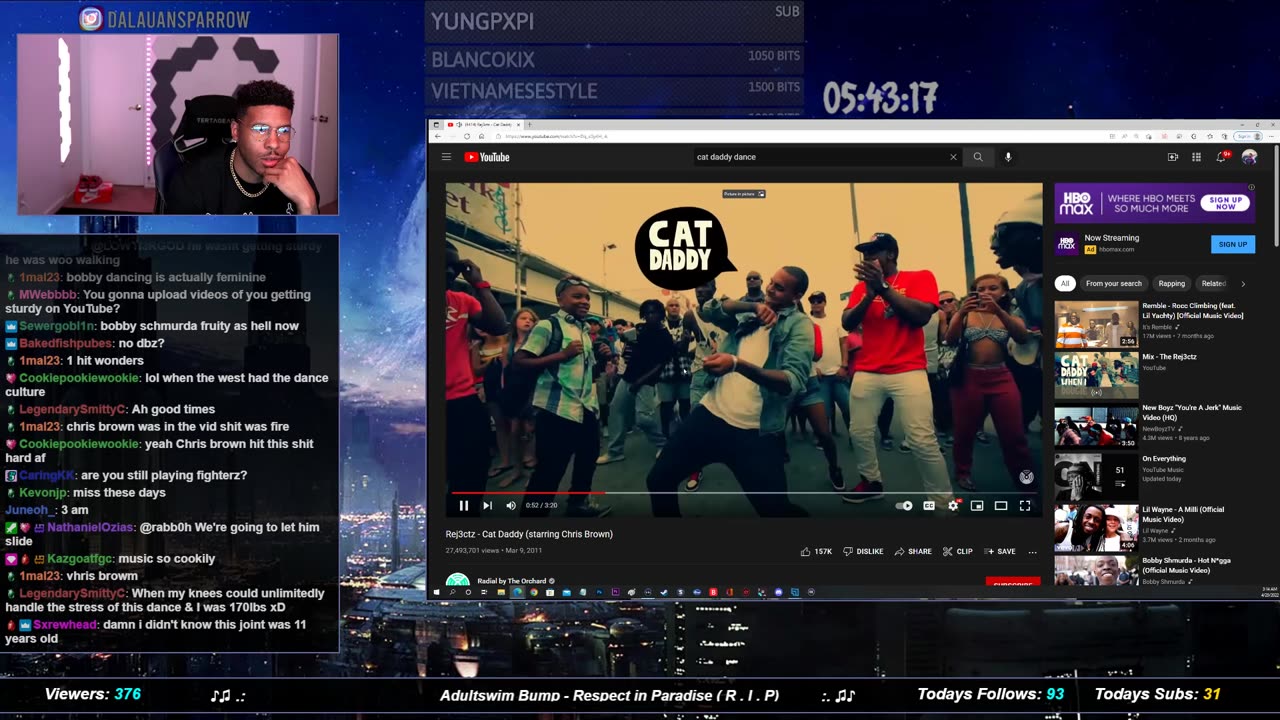Viewport: 1280px width, 720px height.
Task: Toggle the autoplay switch in player
Action: pos(904,506)
